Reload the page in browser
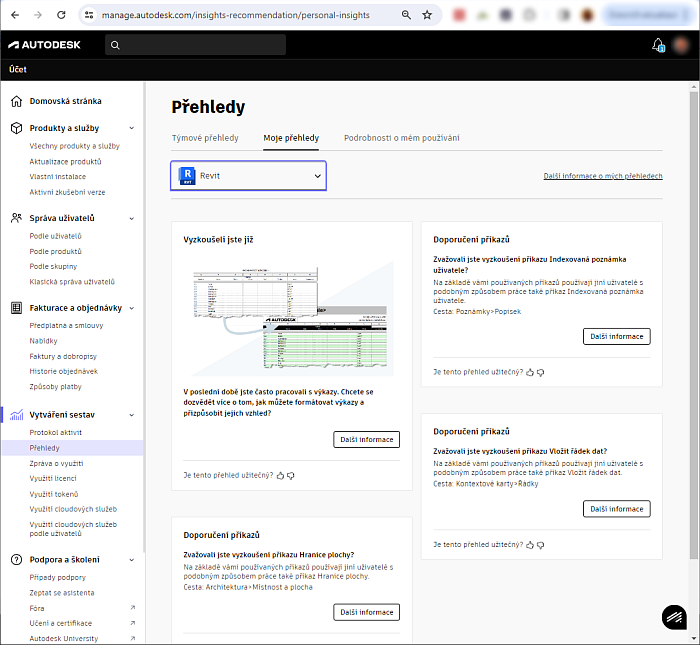Viewport: 700px width, 645px height. coord(61,16)
